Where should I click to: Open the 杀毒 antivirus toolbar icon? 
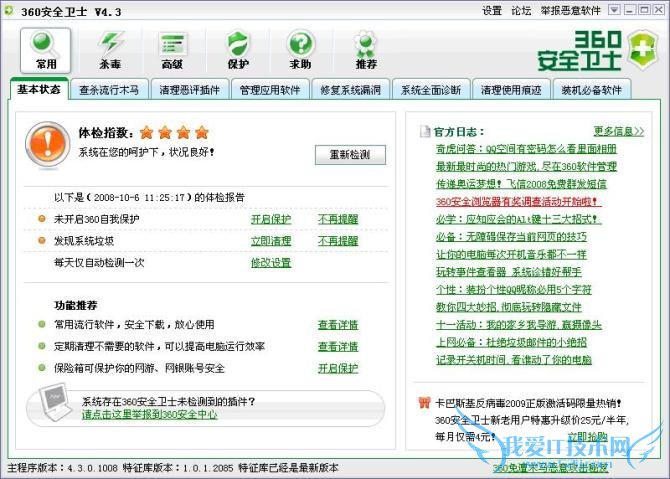pyautogui.click(x=110, y=48)
